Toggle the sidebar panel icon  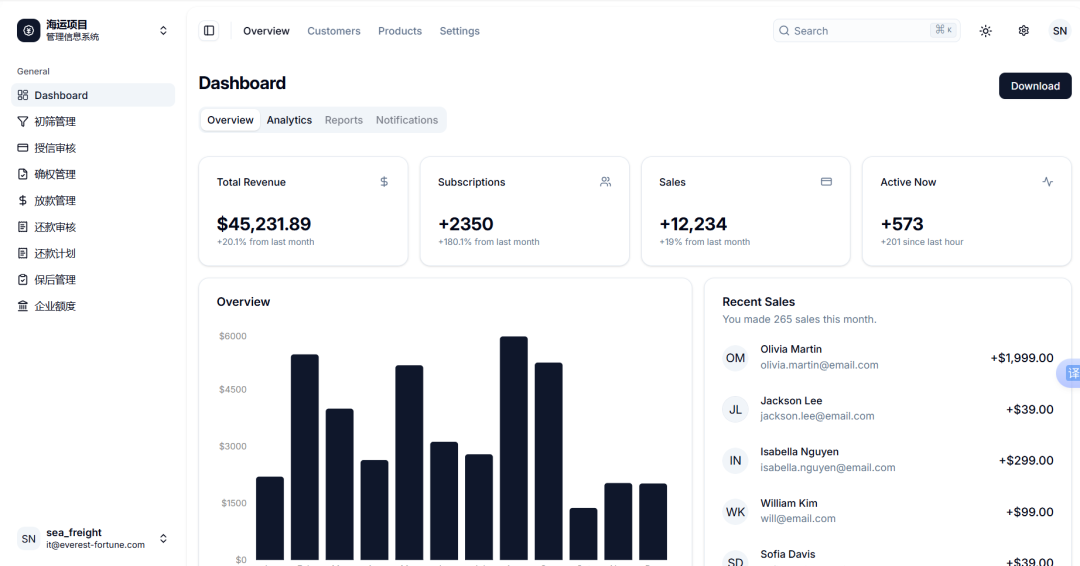[x=209, y=30]
